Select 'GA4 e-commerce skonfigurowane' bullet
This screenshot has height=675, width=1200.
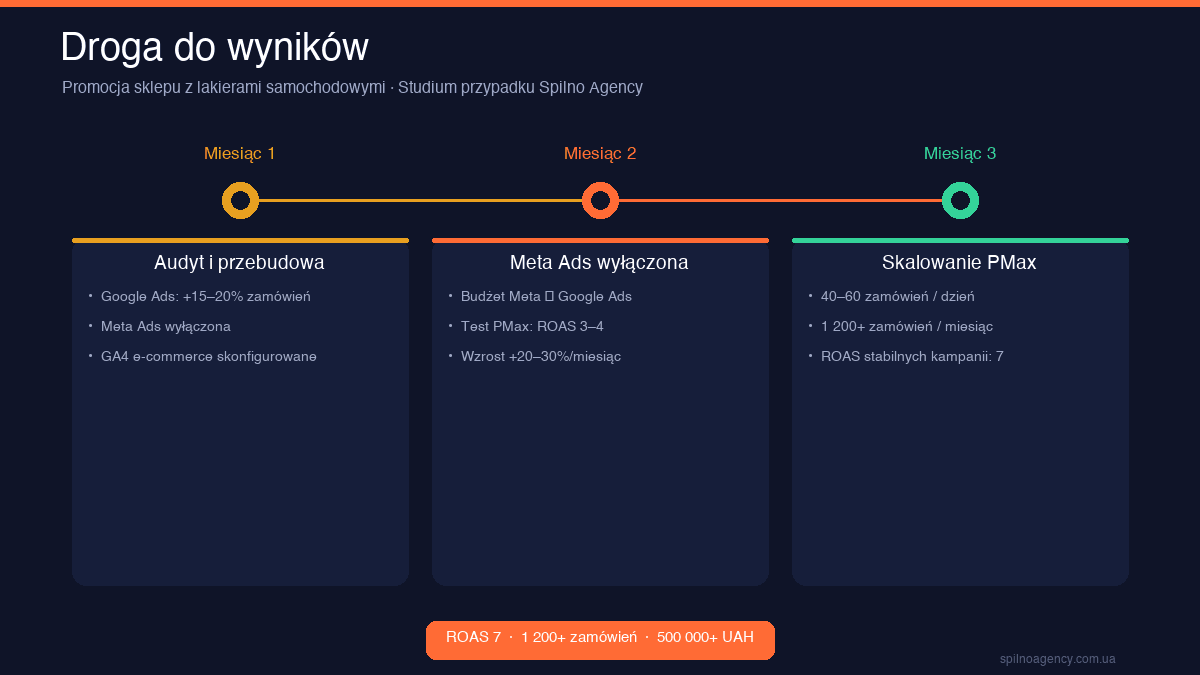209,357
